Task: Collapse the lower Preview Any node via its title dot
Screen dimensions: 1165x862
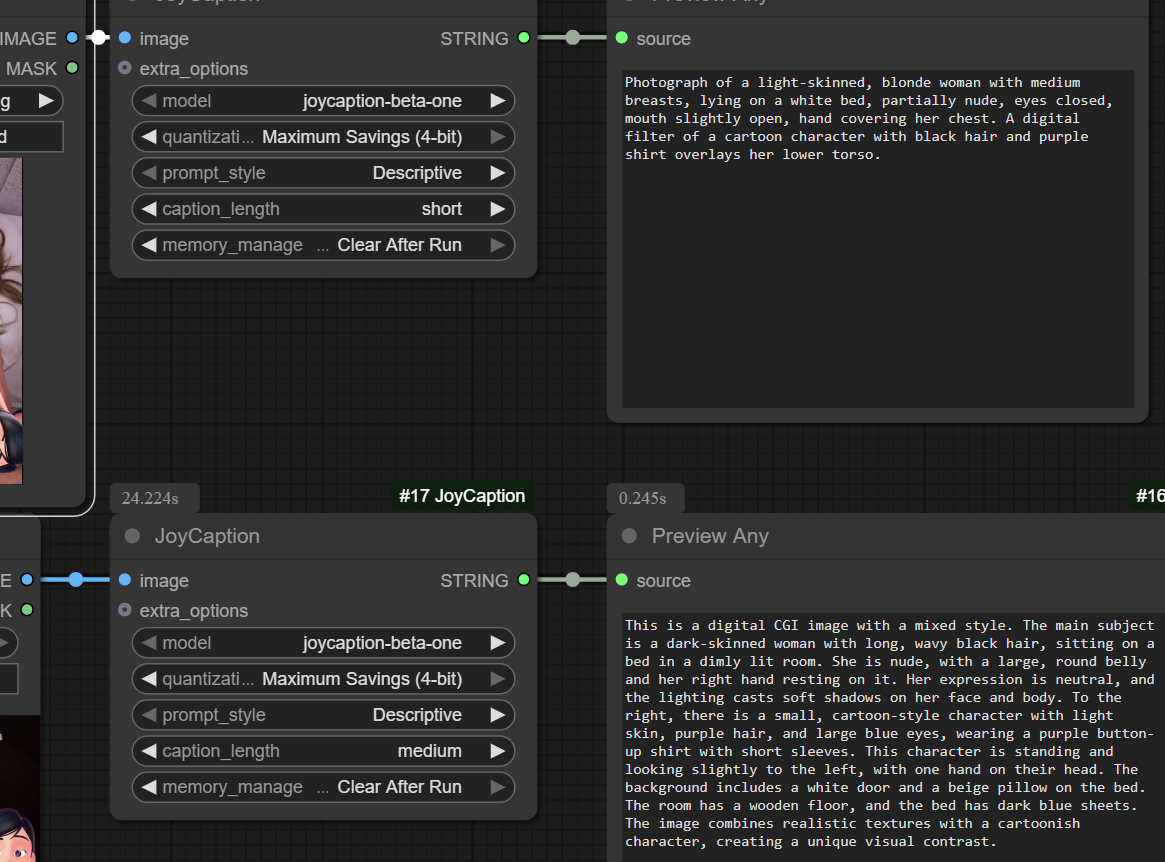Action: pos(629,536)
